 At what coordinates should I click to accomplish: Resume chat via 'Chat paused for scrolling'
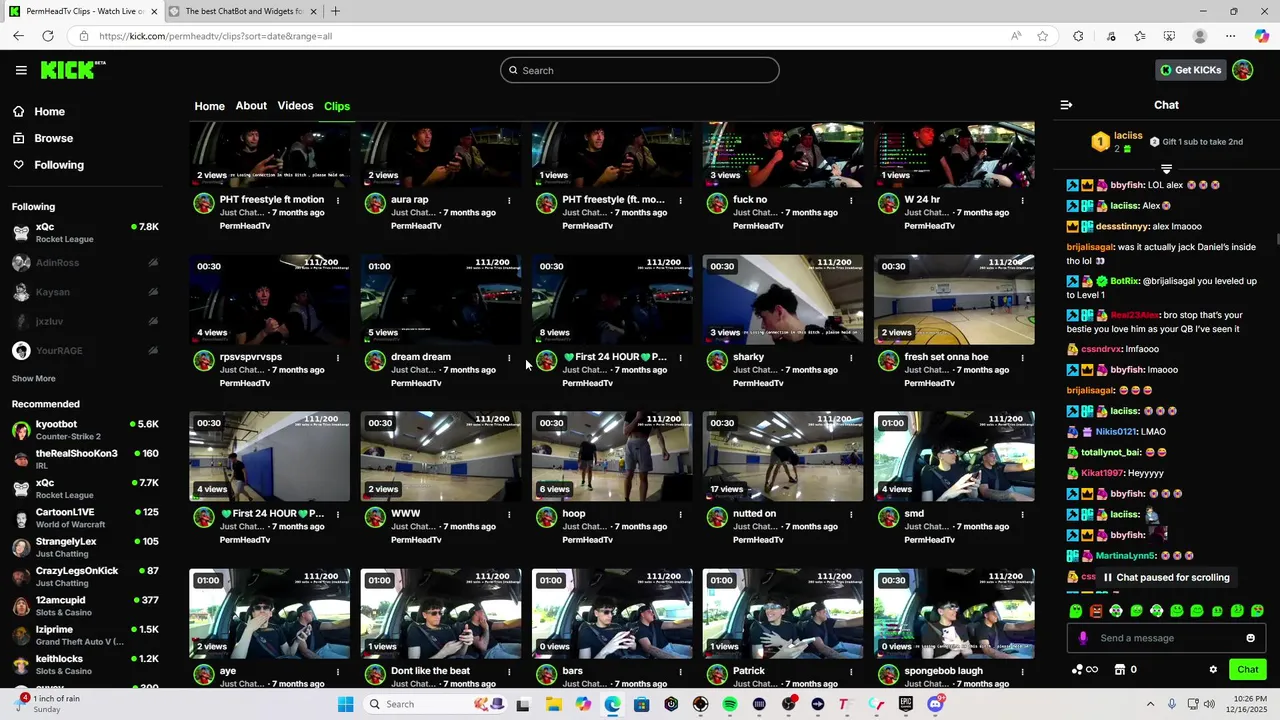[x=1166, y=577]
